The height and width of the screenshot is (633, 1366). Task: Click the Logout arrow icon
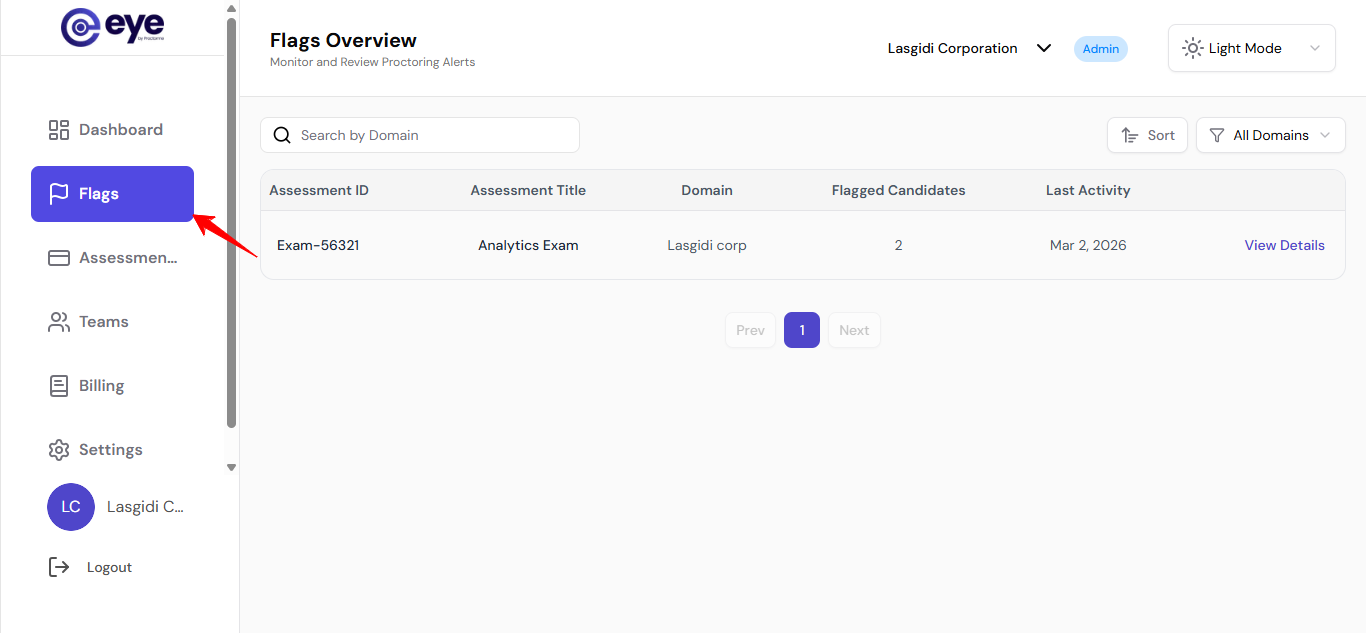[59, 567]
